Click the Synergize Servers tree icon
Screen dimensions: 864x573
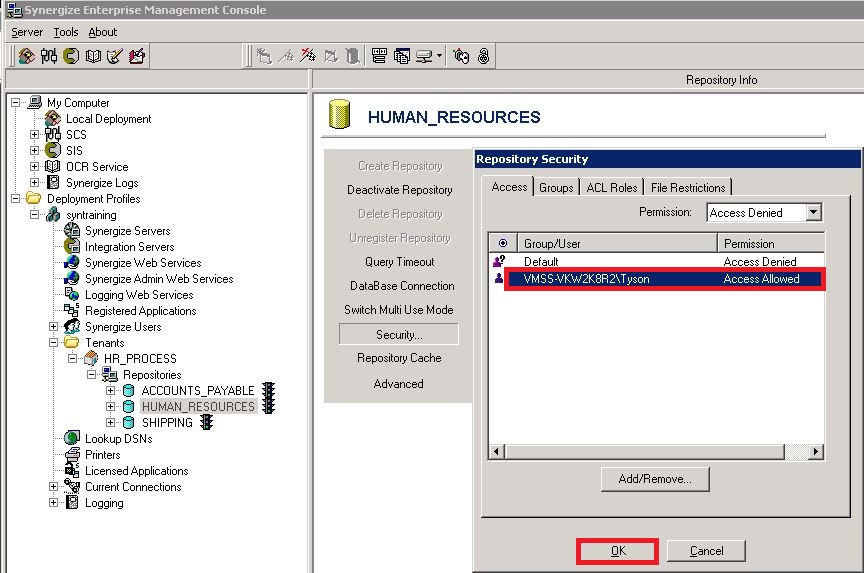72,230
